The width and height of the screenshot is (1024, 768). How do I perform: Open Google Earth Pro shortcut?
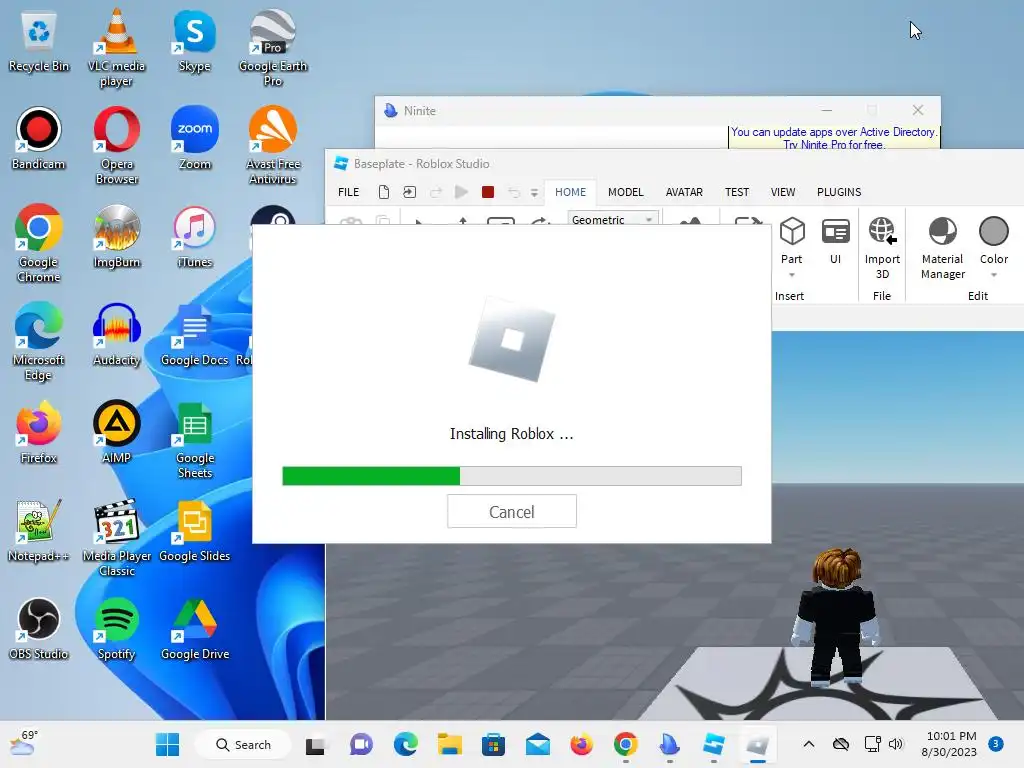click(273, 47)
